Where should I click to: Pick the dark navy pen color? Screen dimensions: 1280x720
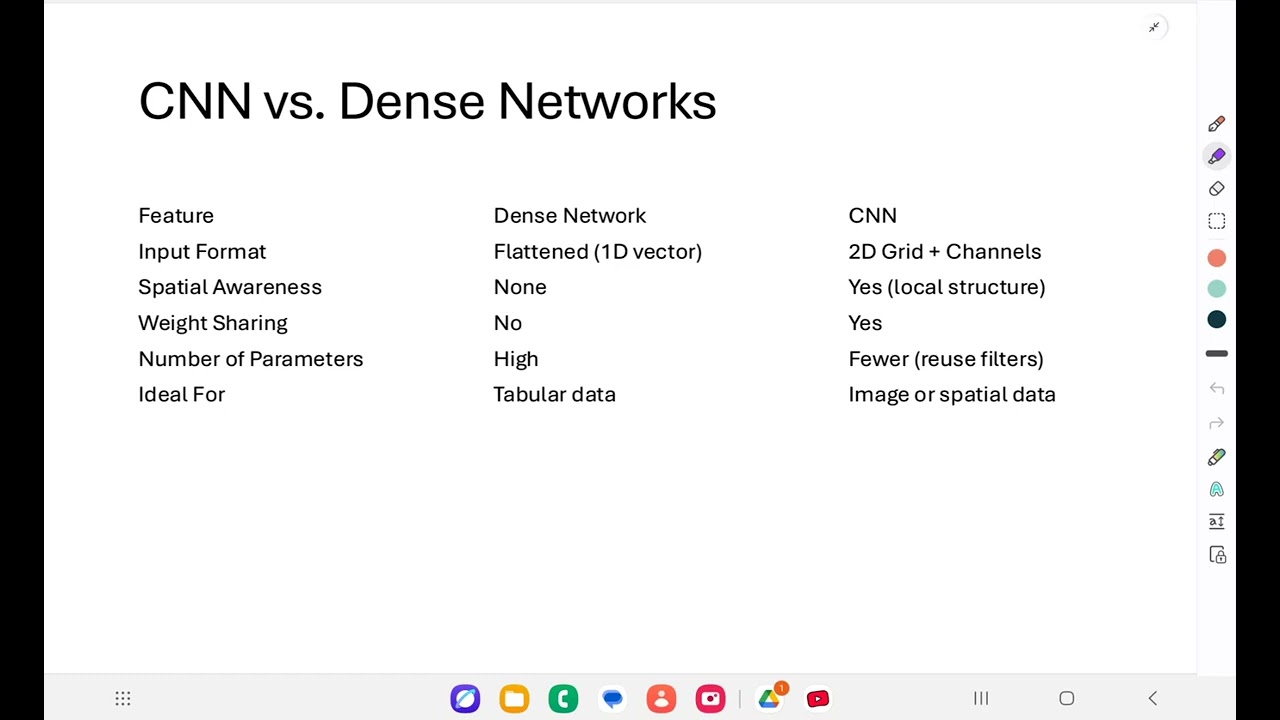click(1216, 320)
